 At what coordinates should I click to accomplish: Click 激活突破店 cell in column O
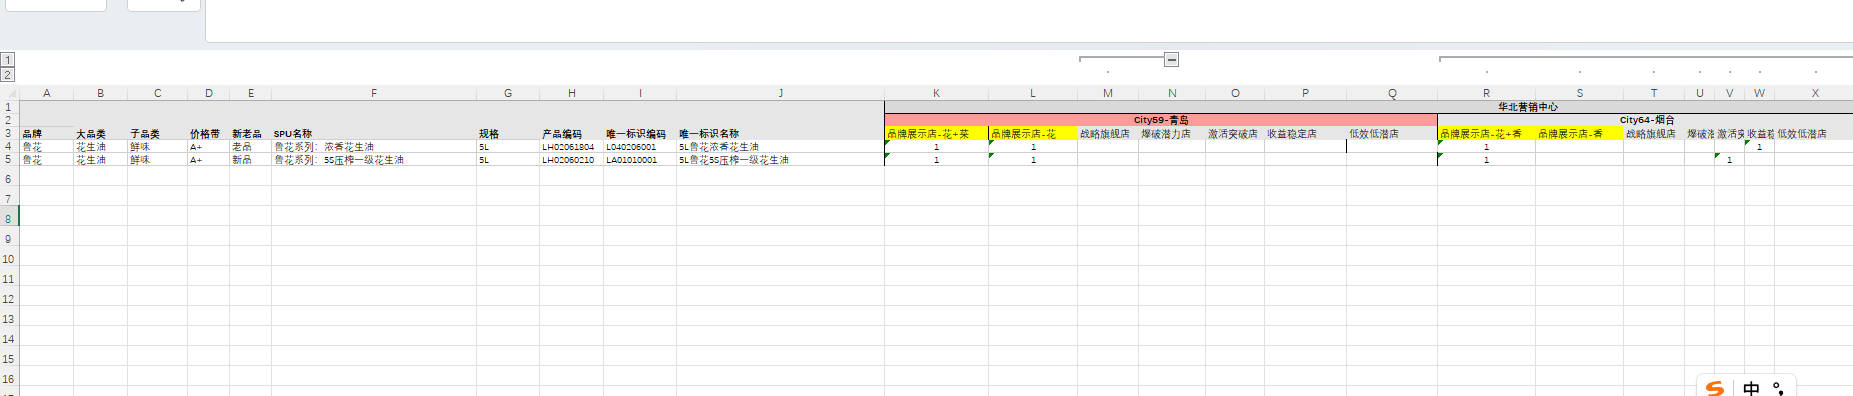pos(1235,133)
